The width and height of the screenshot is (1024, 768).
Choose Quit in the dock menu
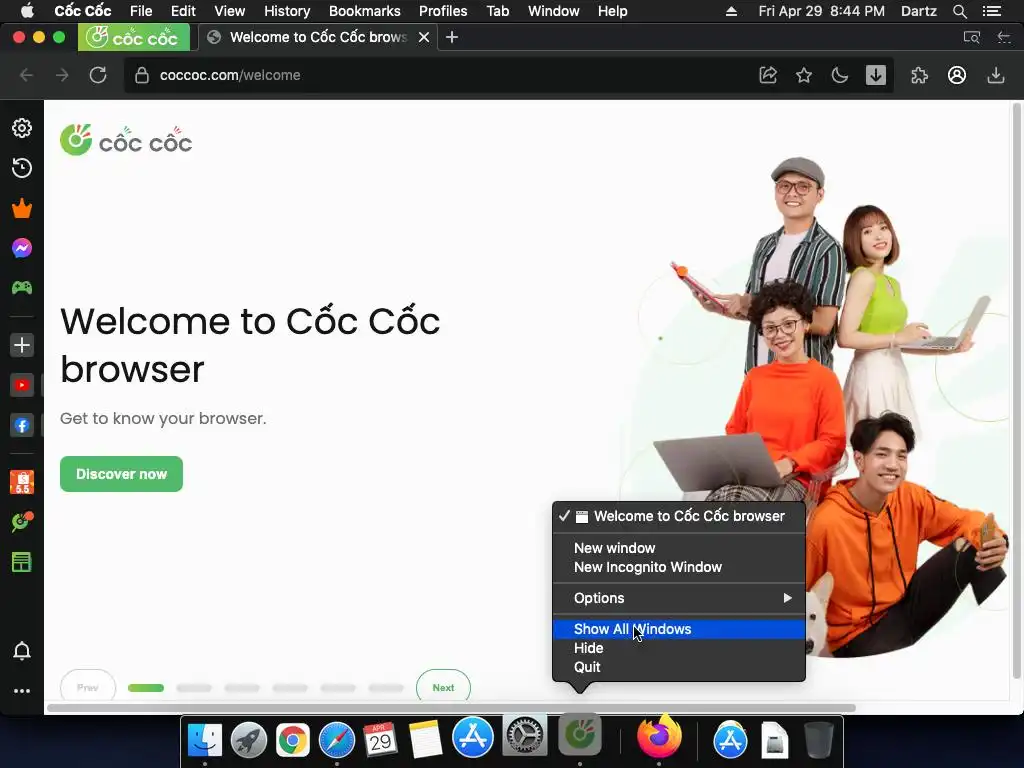coord(679,667)
